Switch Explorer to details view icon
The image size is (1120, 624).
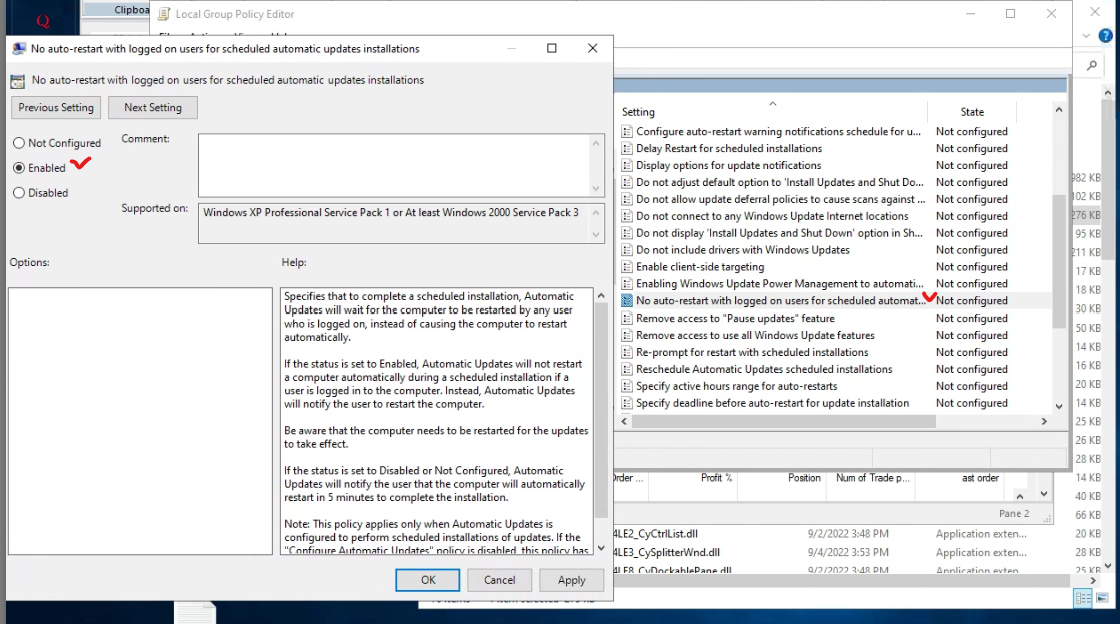click(1083, 598)
